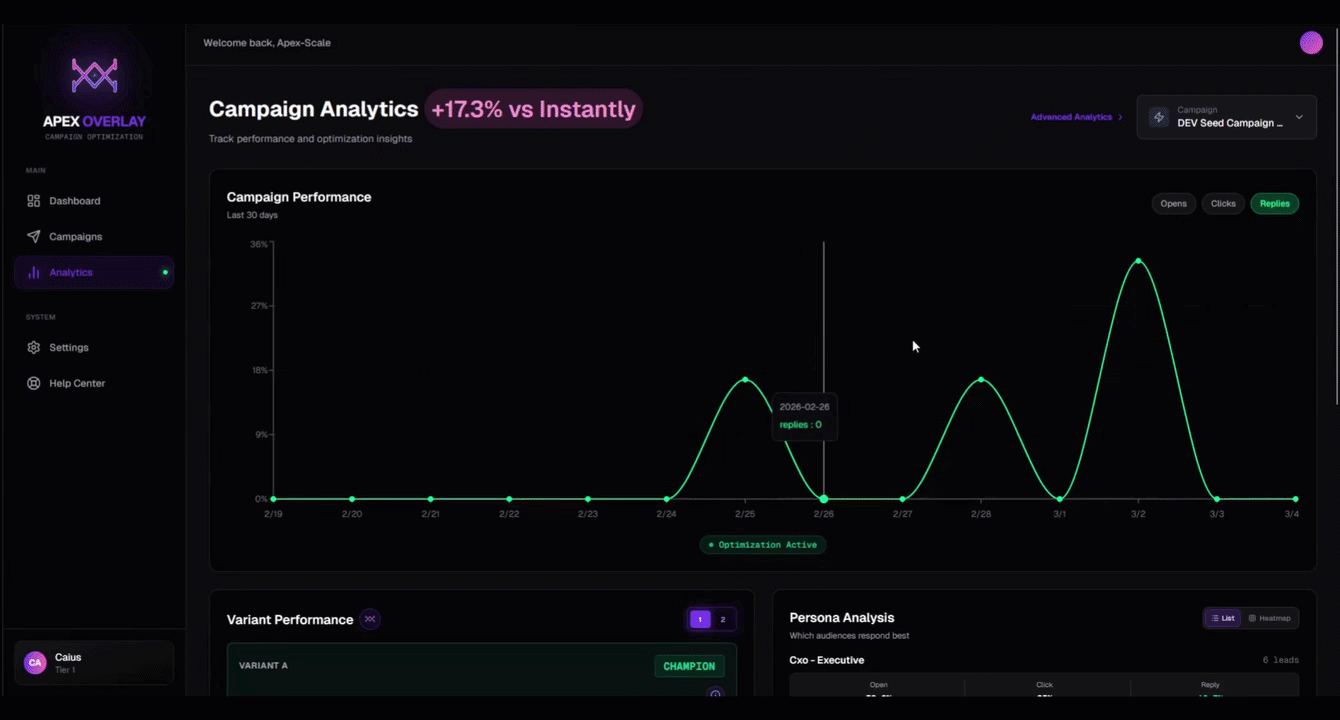Open the Analytics section in the sidebar

pos(72,271)
